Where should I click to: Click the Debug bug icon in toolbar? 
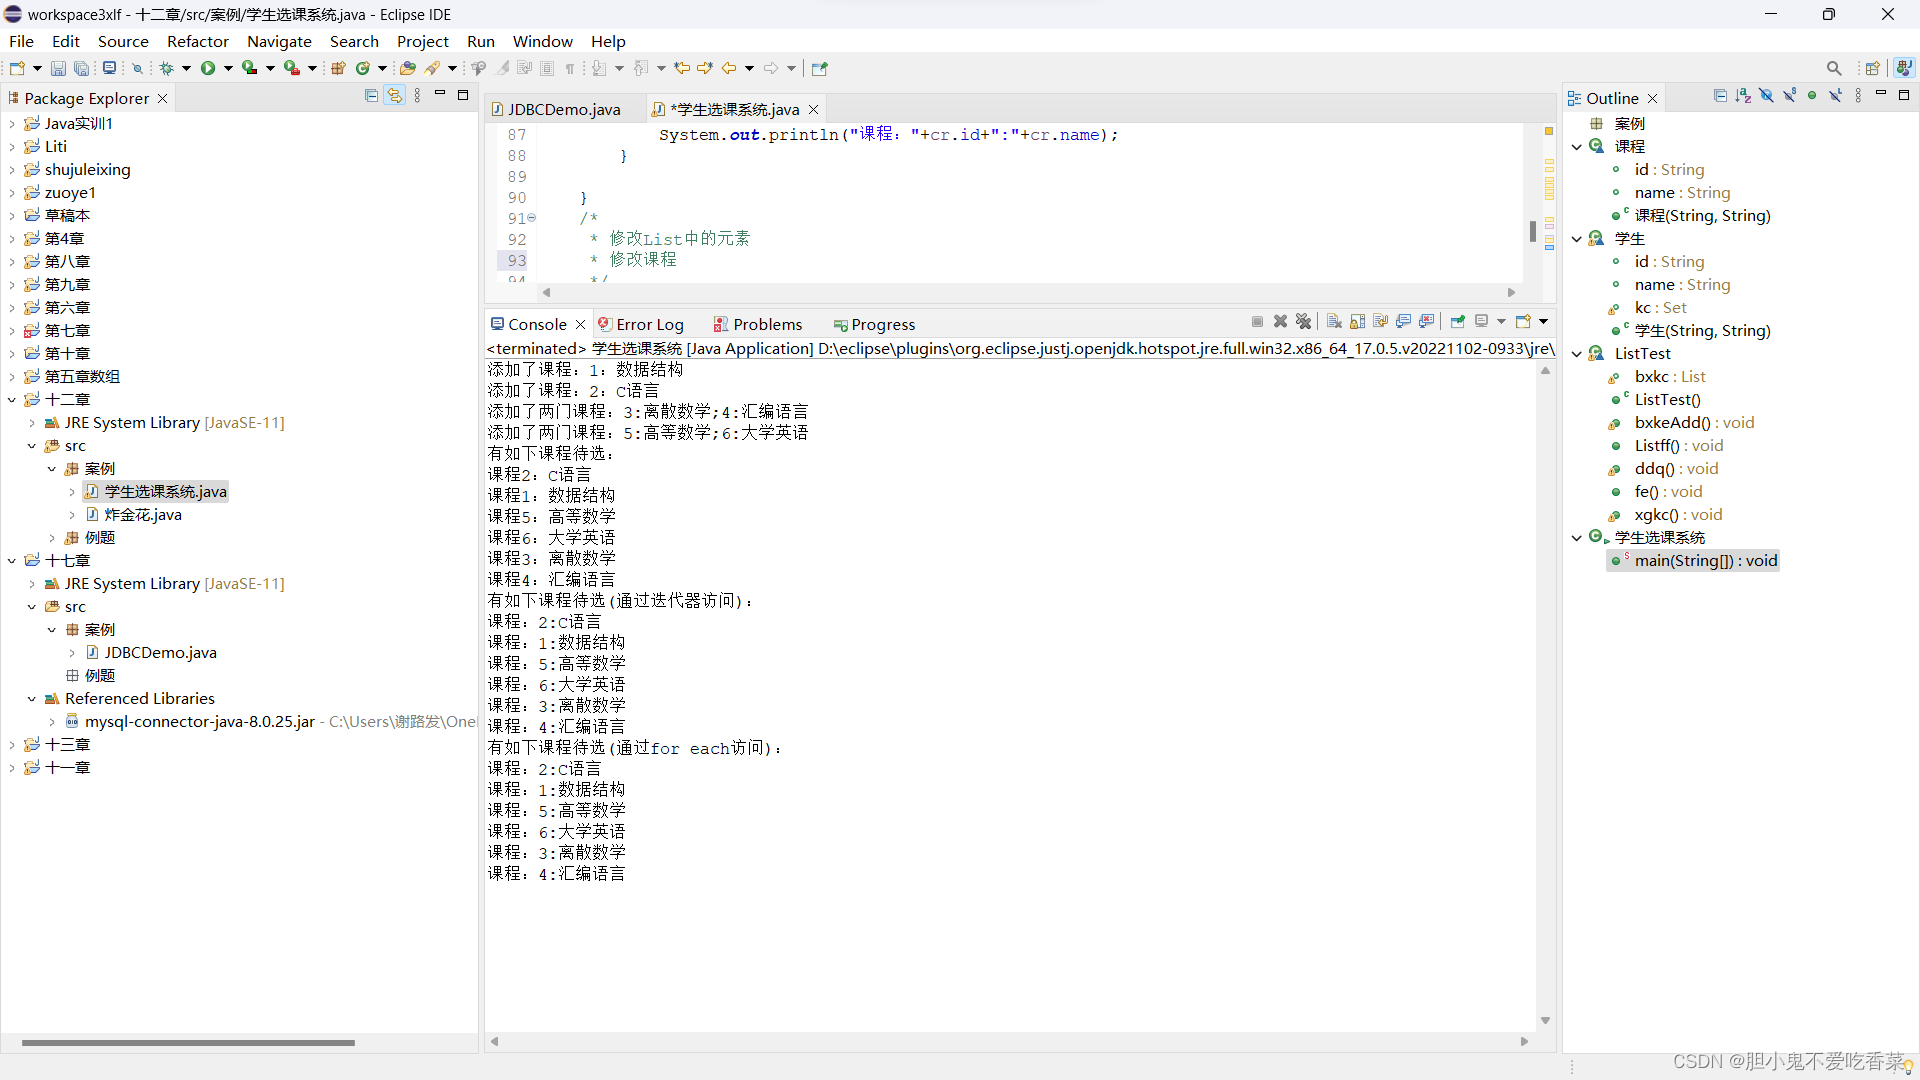click(167, 68)
